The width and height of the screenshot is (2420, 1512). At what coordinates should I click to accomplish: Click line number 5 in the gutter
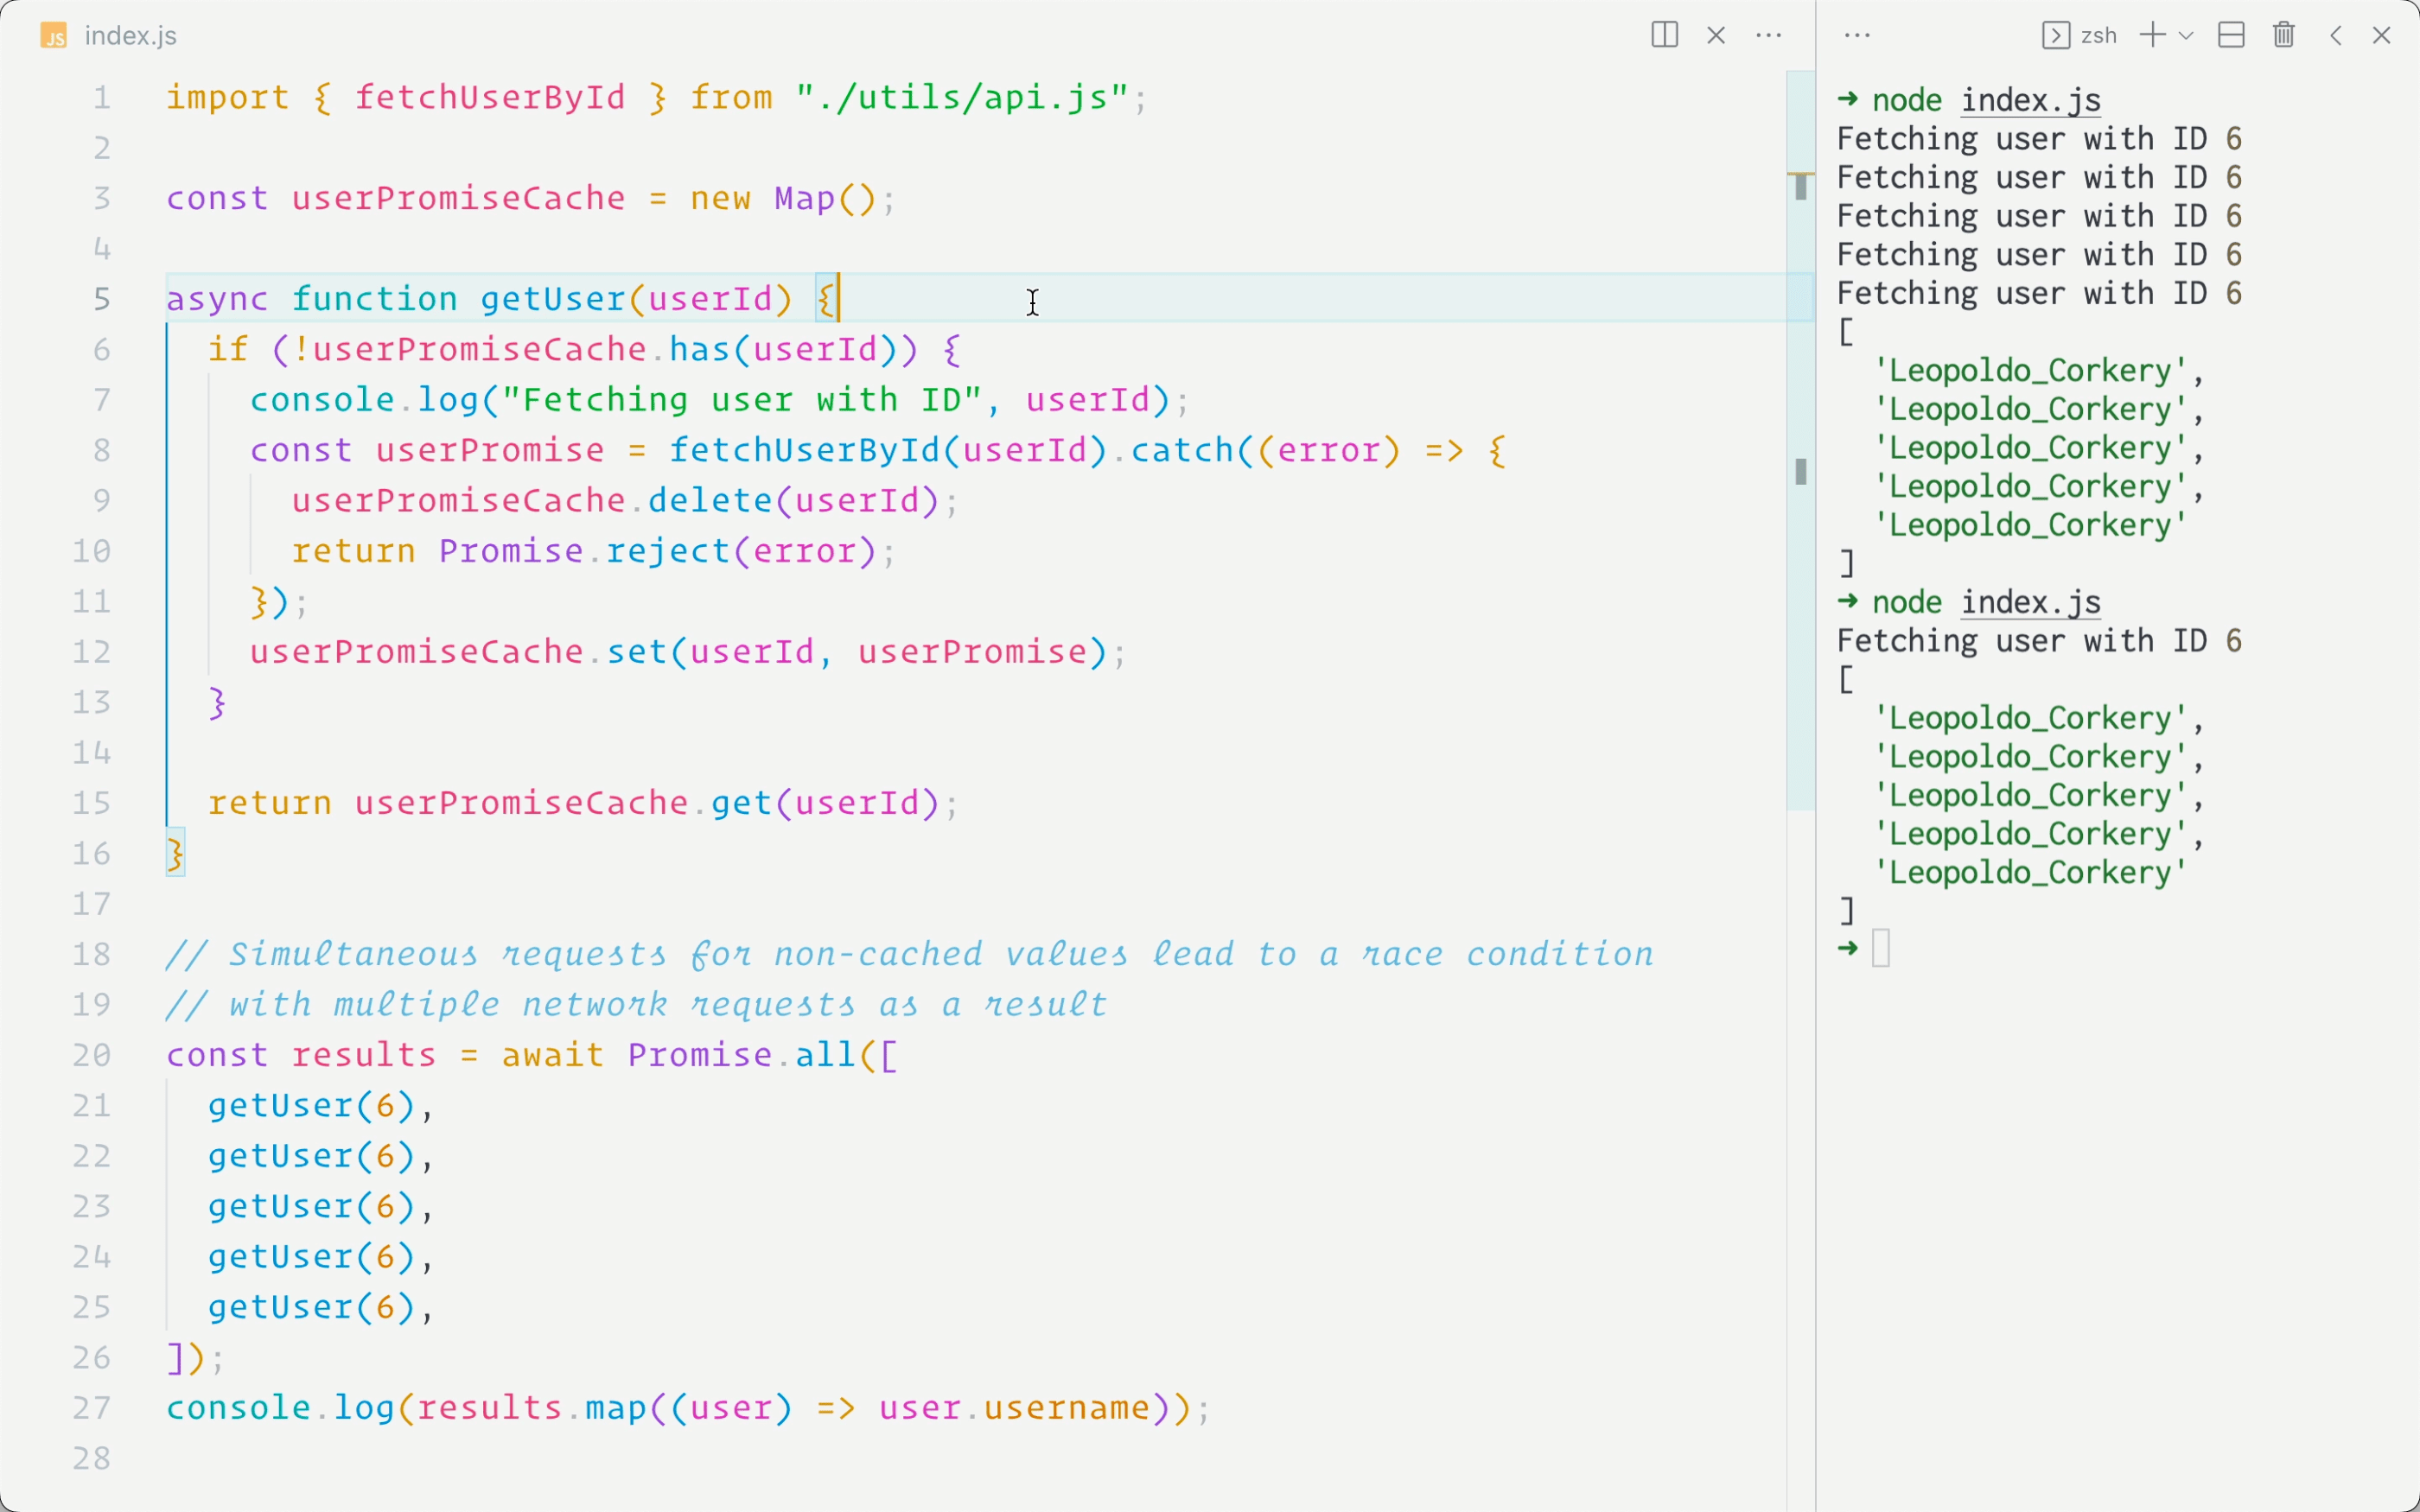(102, 299)
